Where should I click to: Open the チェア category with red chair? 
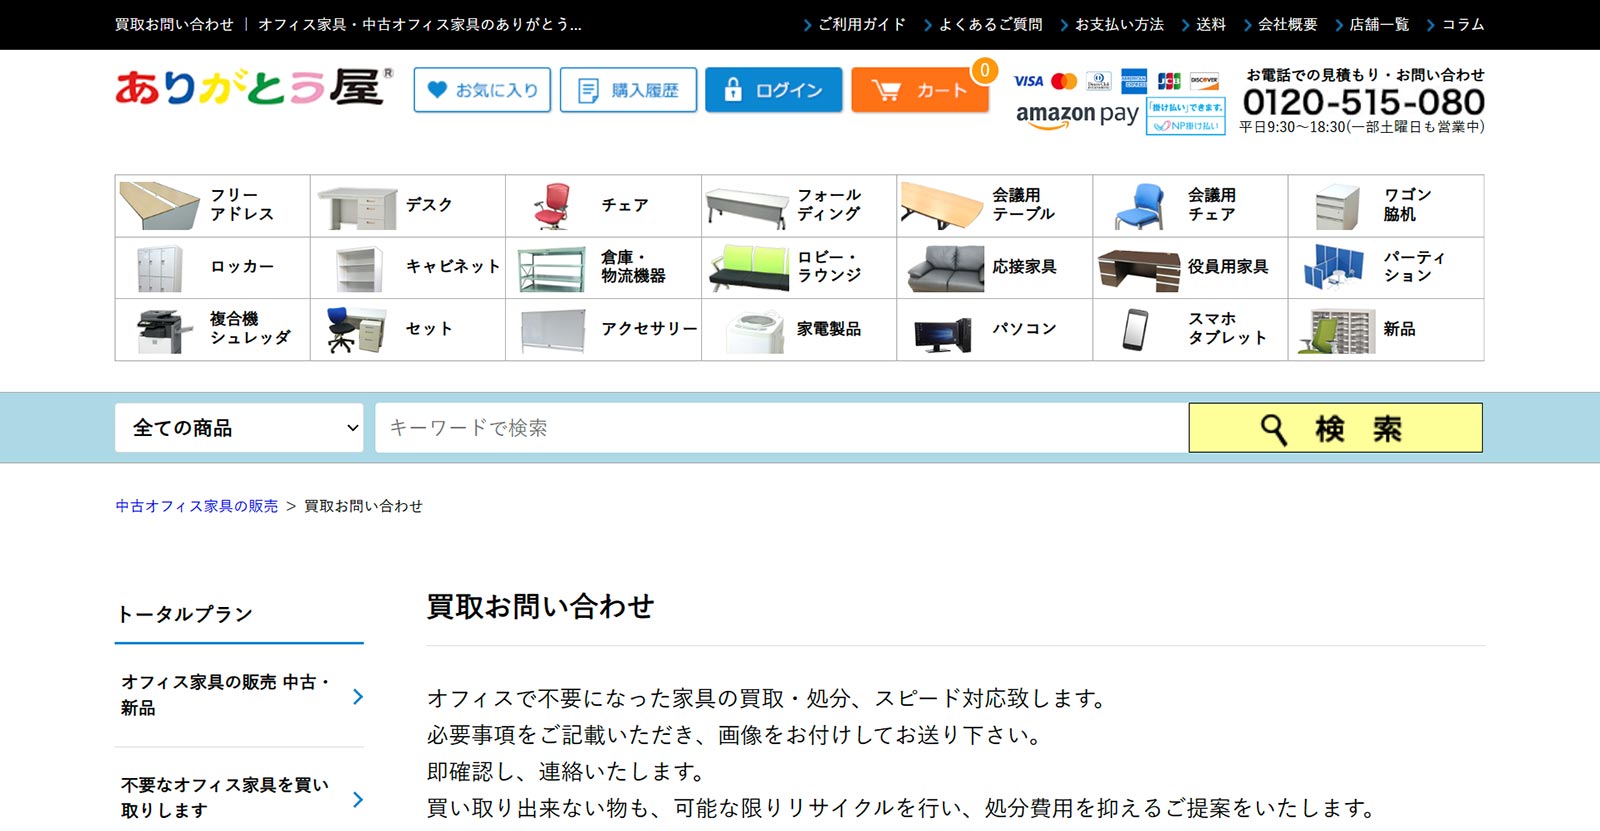coord(604,205)
